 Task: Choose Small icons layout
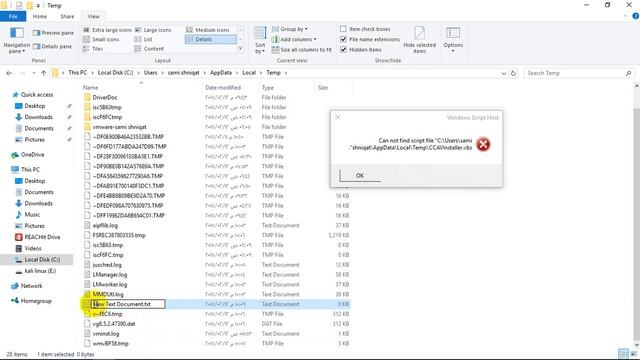(x=101, y=39)
